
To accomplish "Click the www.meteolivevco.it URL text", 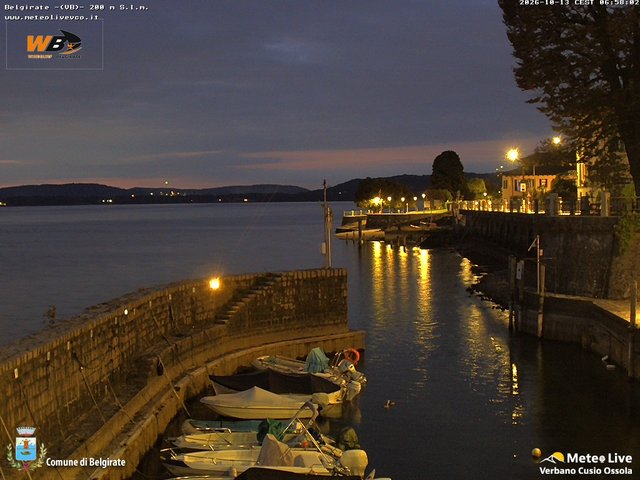I will pos(51,17).
